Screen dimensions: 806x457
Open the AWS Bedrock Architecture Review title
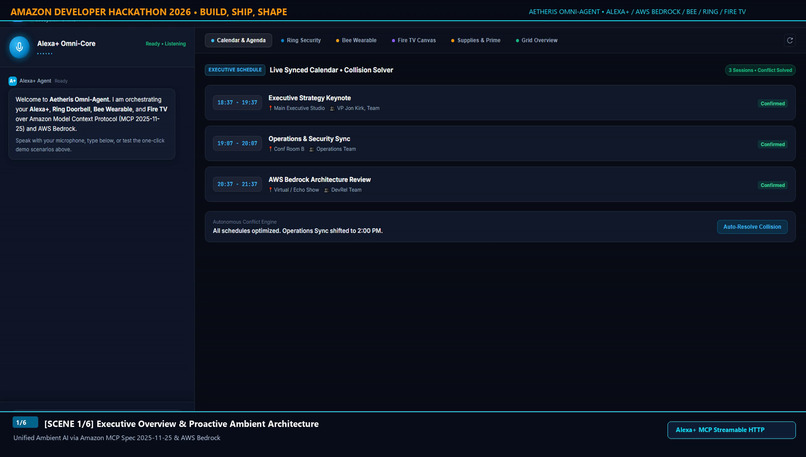(x=319, y=179)
